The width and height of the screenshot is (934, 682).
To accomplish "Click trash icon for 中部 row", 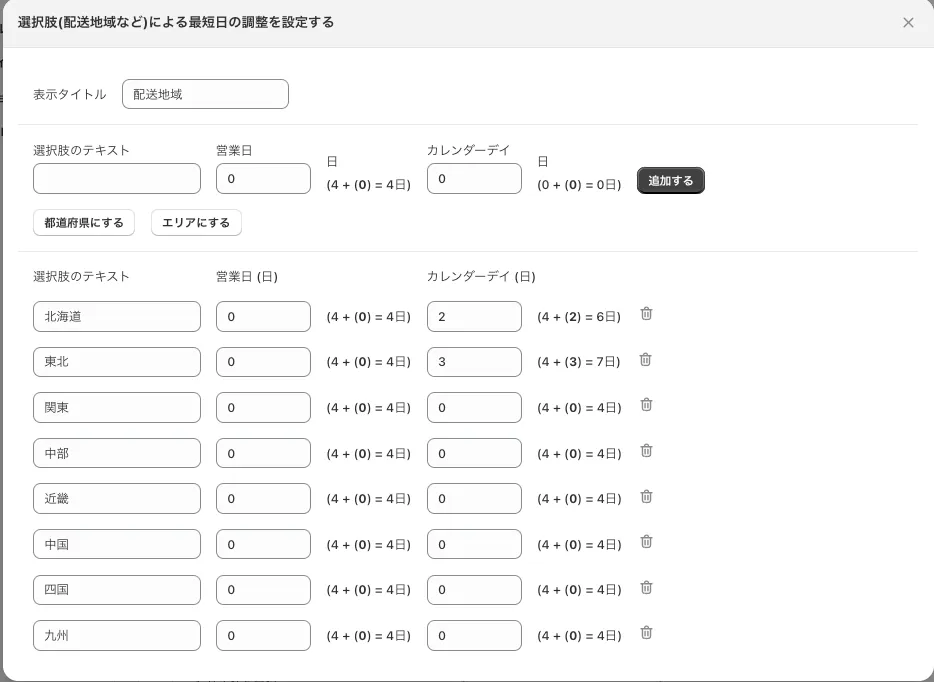I will 646,451.
